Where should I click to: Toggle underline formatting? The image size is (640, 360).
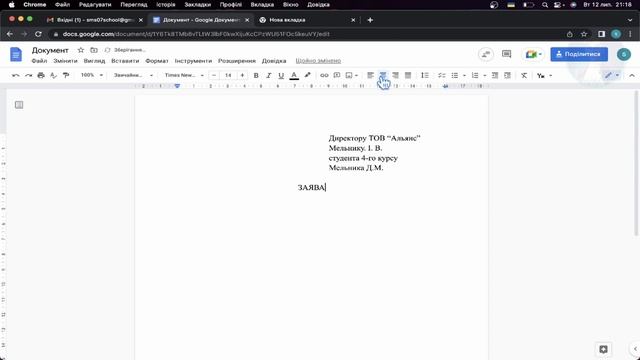point(281,76)
